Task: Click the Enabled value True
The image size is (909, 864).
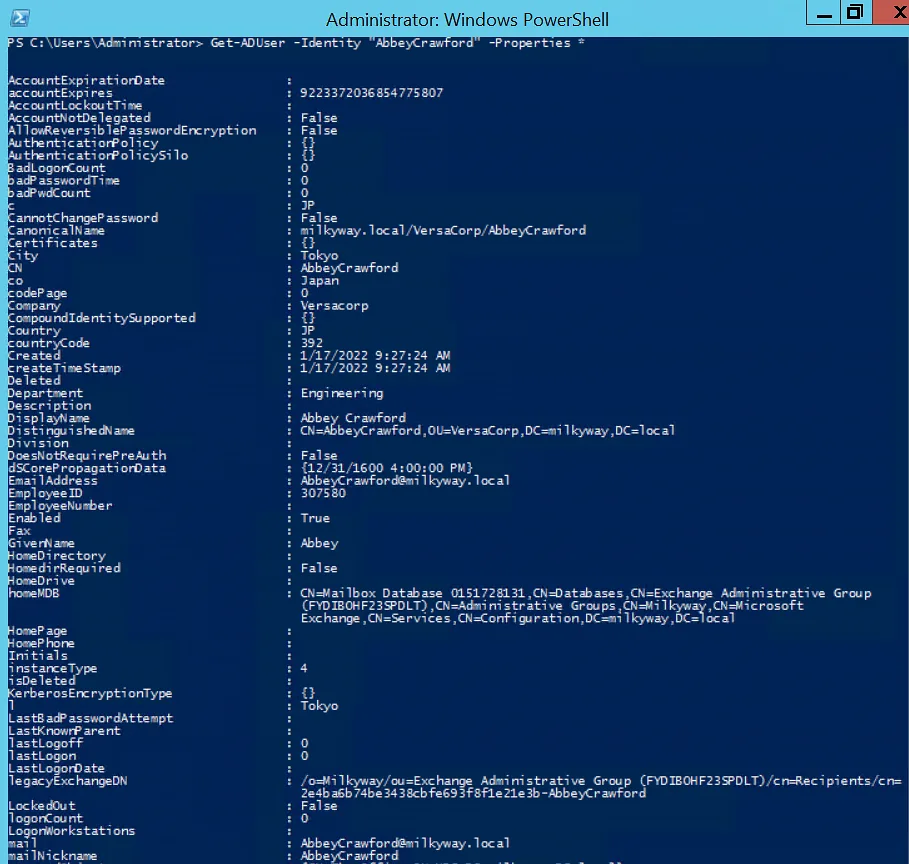Action: point(315,518)
